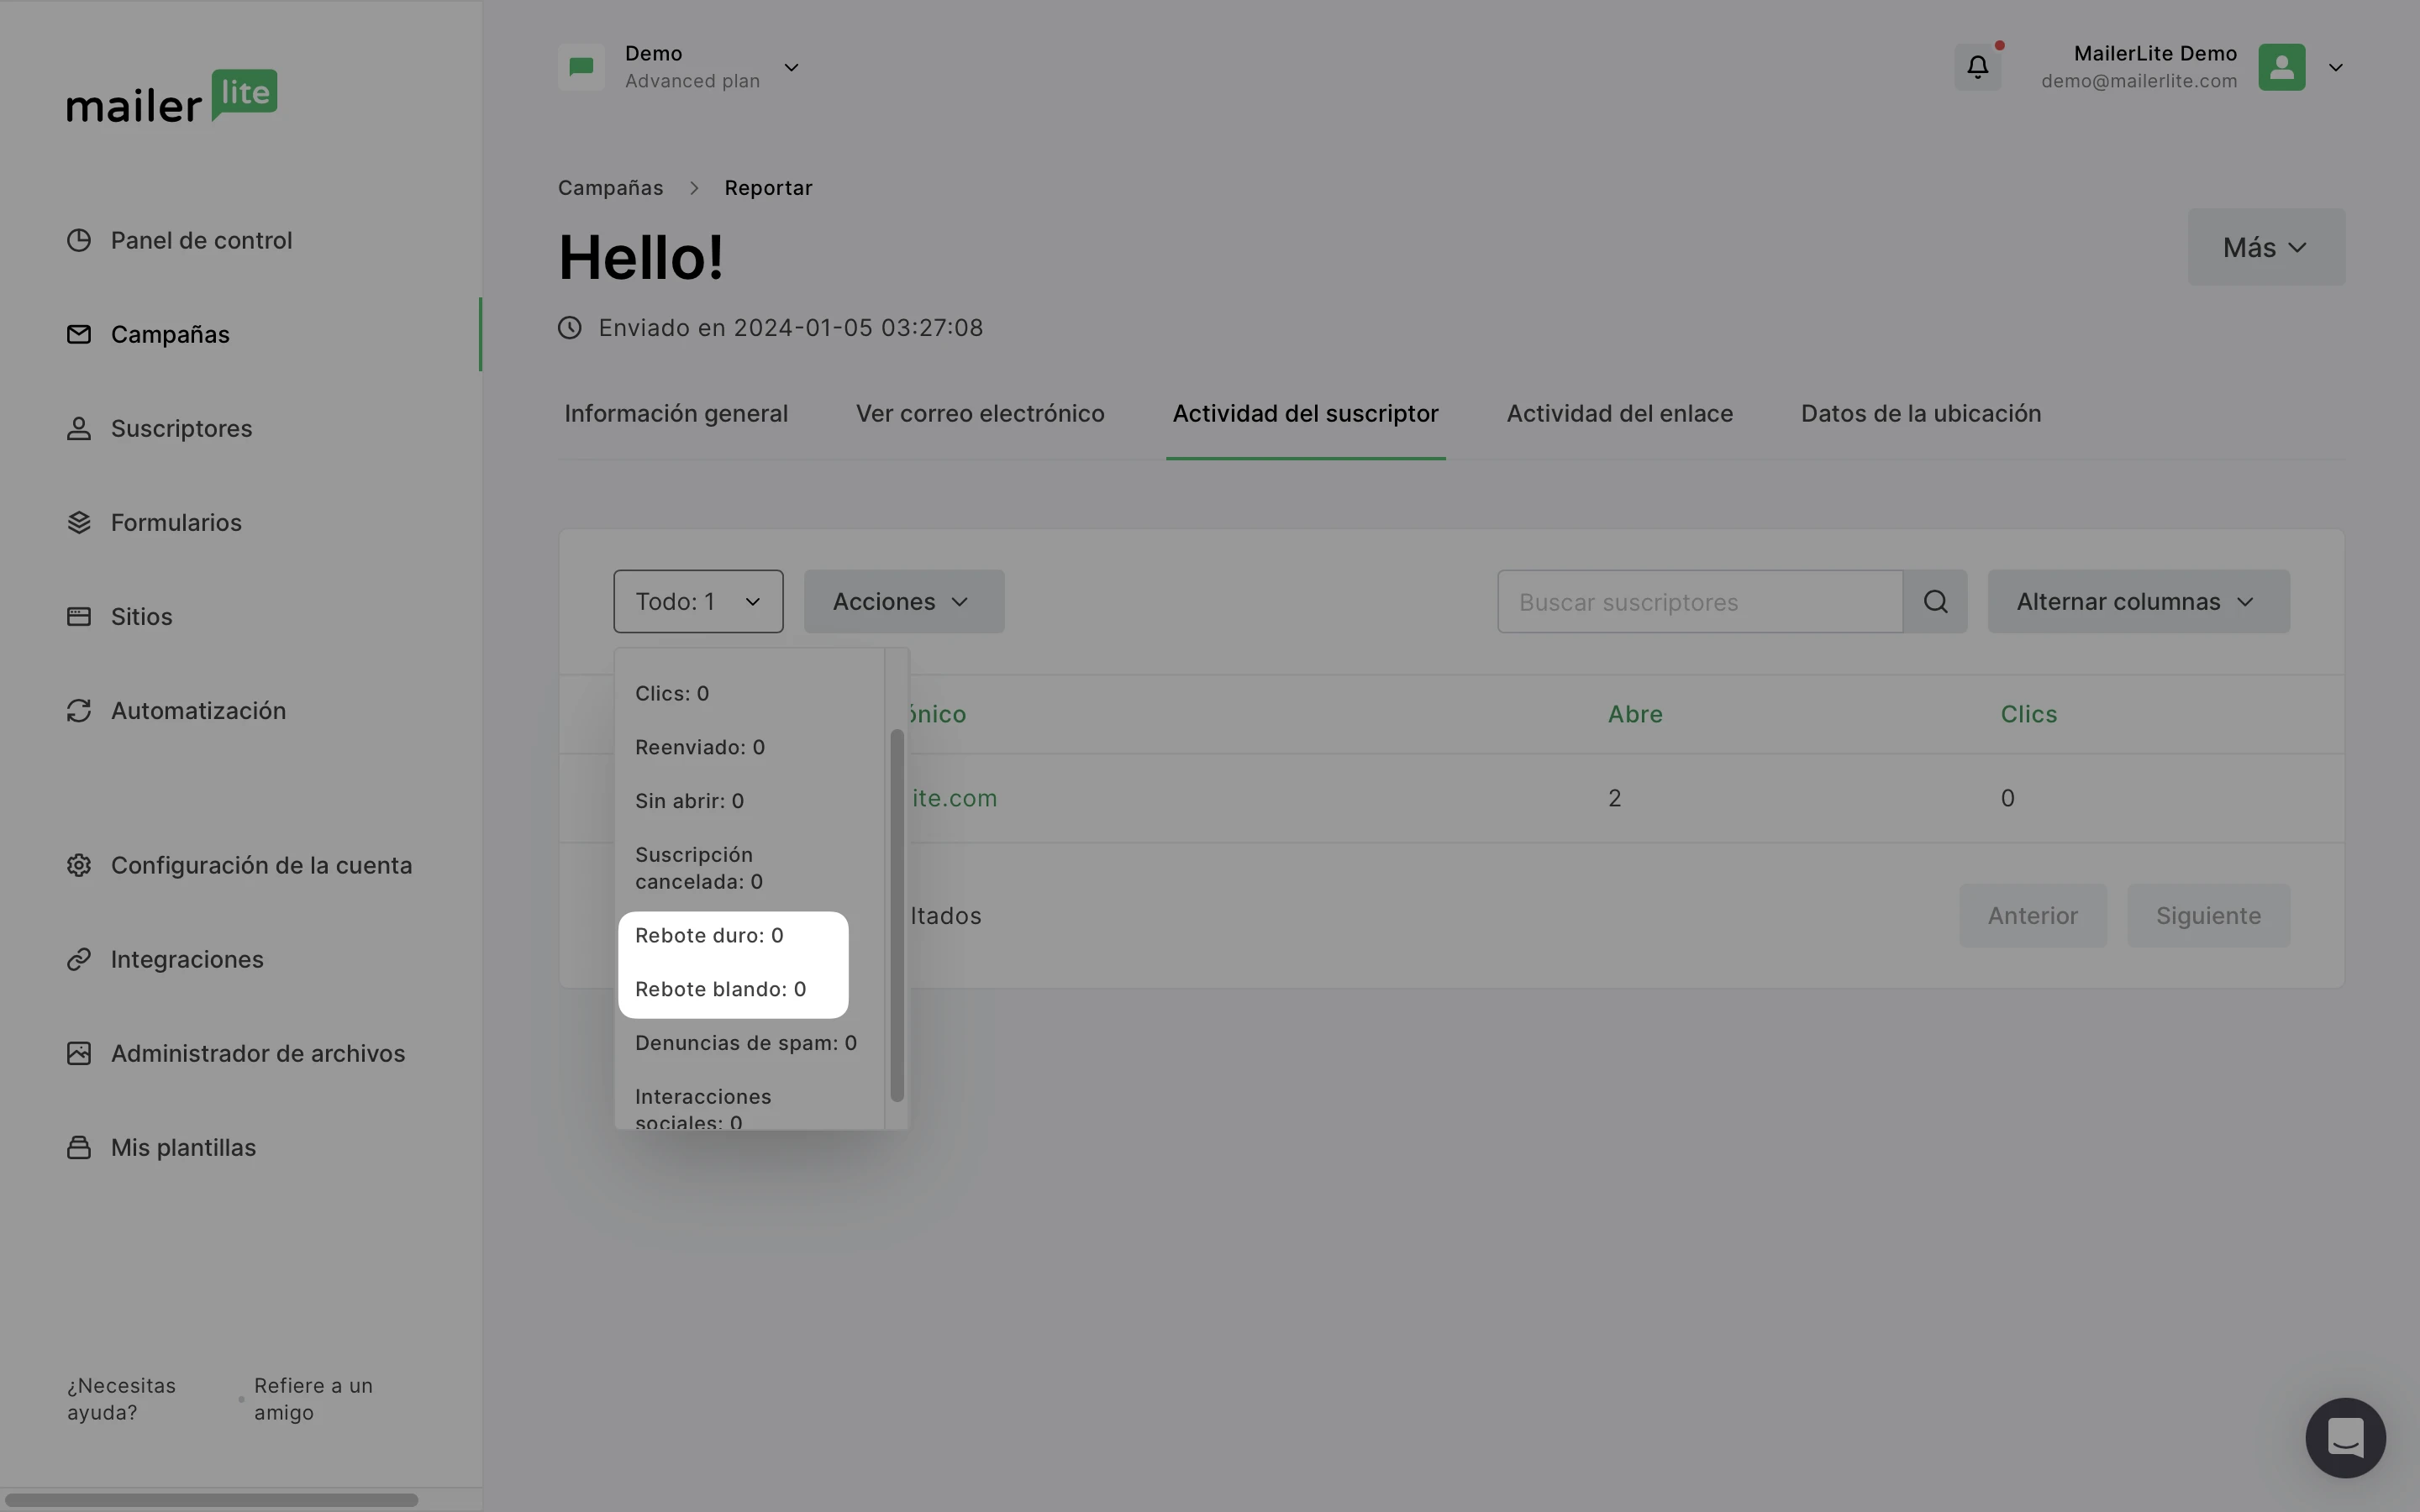Expand the Alternar columnas dropdown

pyautogui.click(x=2138, y=601)
